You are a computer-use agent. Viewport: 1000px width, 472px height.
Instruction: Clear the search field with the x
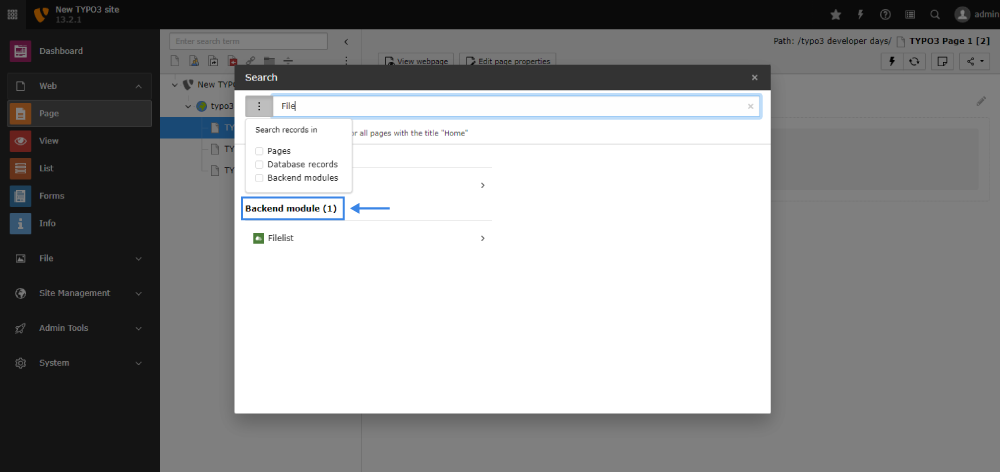coord(751,107)
